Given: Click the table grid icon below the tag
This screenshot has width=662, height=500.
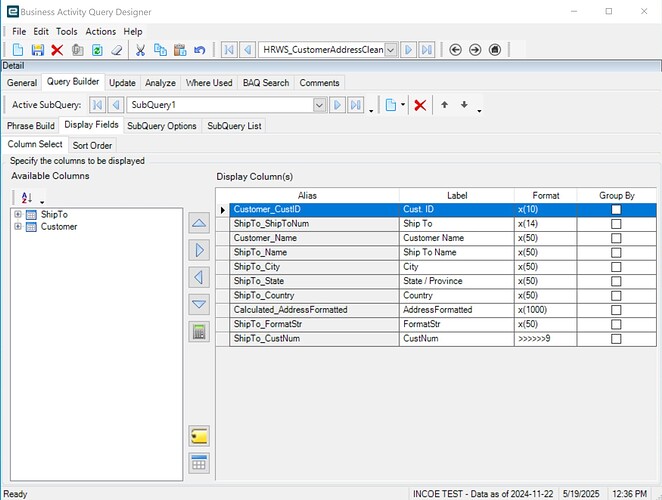Looking at the screenshot, I should [199, 463].
